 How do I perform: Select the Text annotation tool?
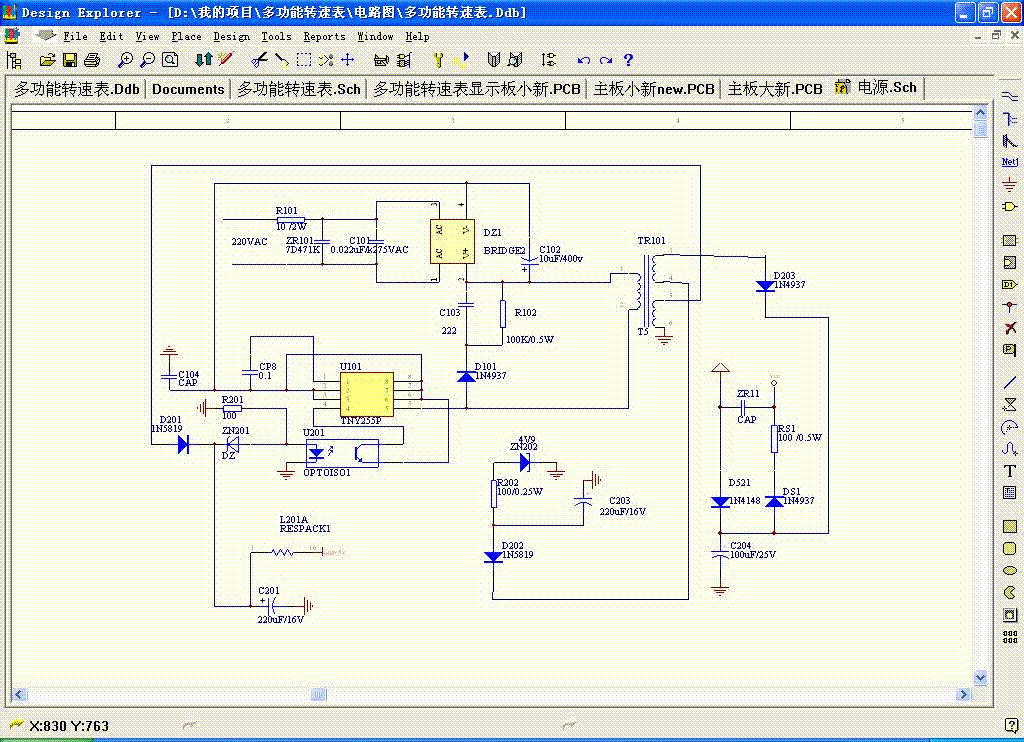[x=1010, y=471]
